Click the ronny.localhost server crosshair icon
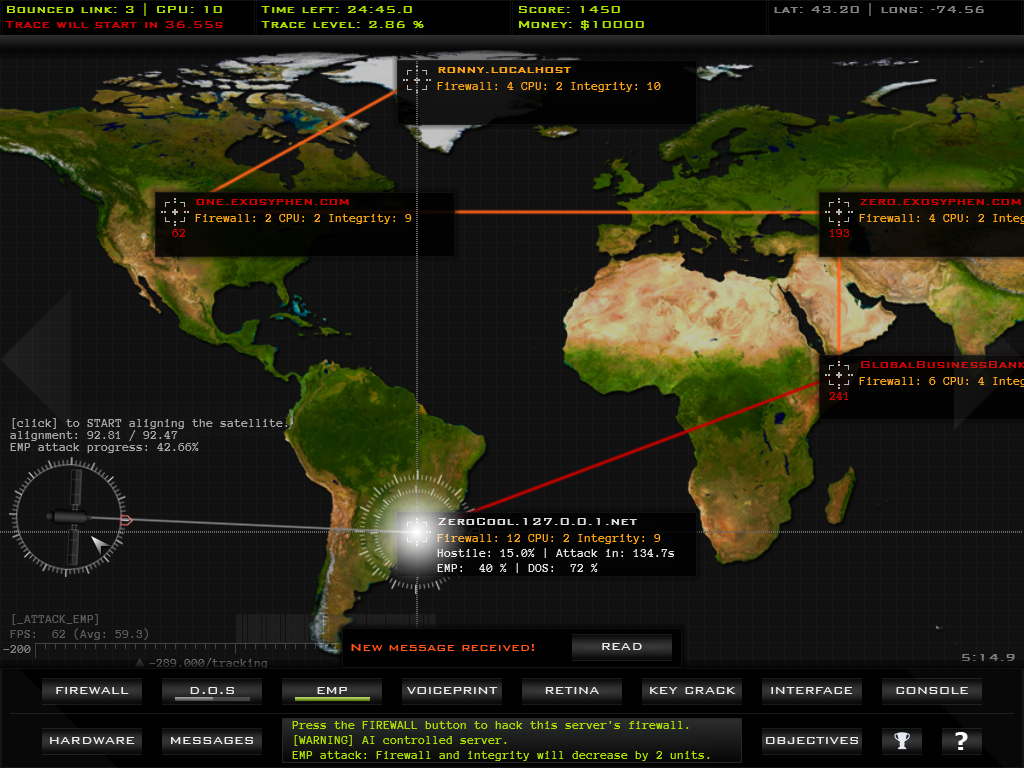1024x768 pixels. point(416,82)
